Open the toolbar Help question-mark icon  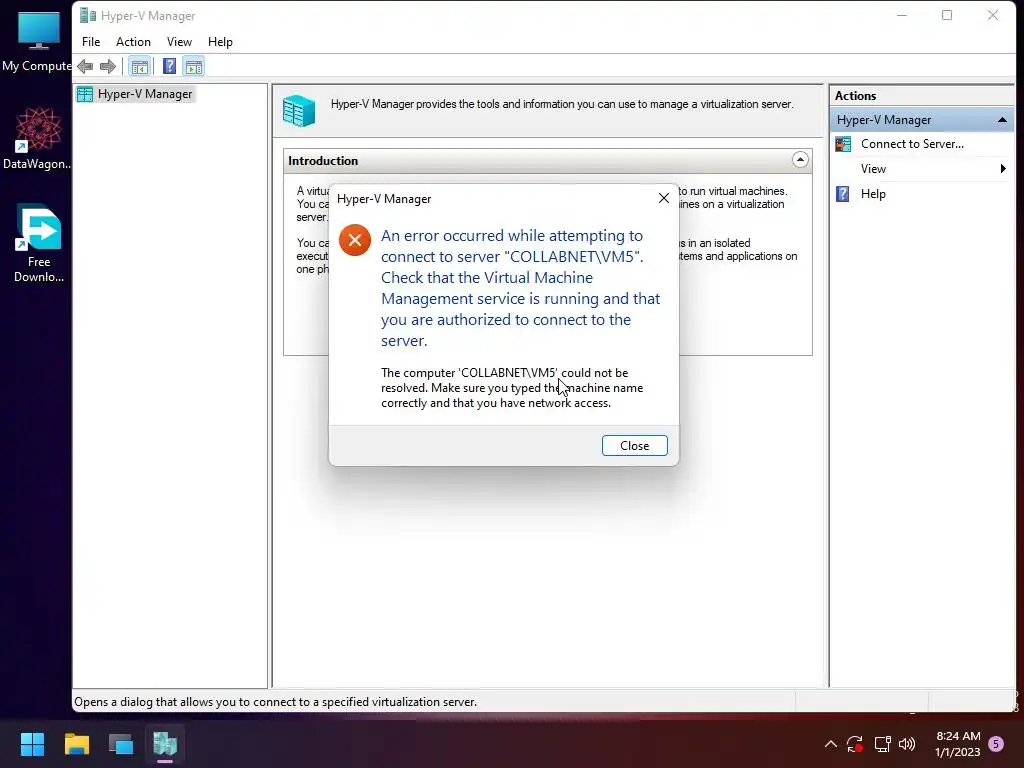[169, 66]
